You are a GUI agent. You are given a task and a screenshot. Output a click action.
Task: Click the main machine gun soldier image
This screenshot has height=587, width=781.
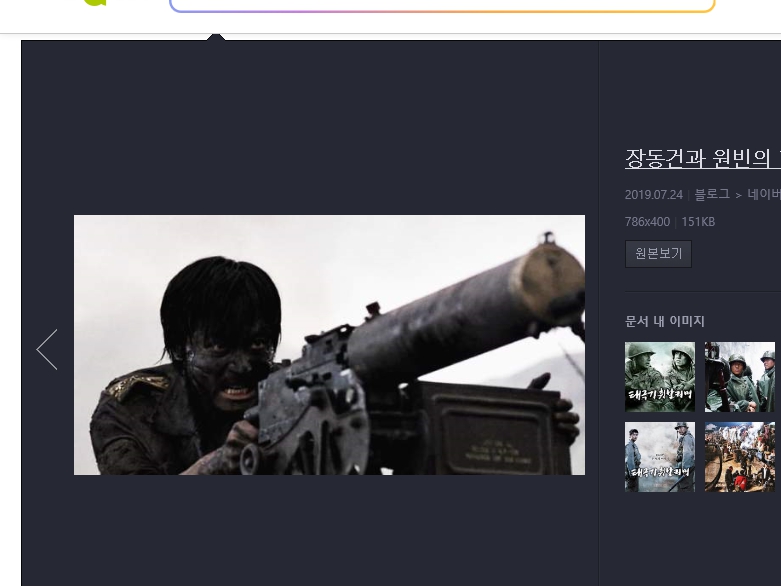329,345
